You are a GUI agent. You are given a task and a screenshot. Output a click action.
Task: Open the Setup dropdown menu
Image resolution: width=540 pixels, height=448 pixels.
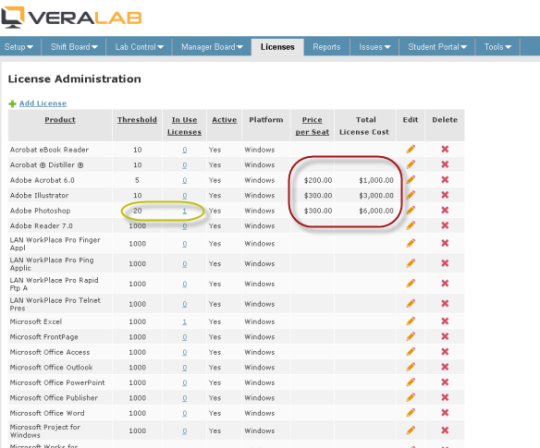point(19,47)
